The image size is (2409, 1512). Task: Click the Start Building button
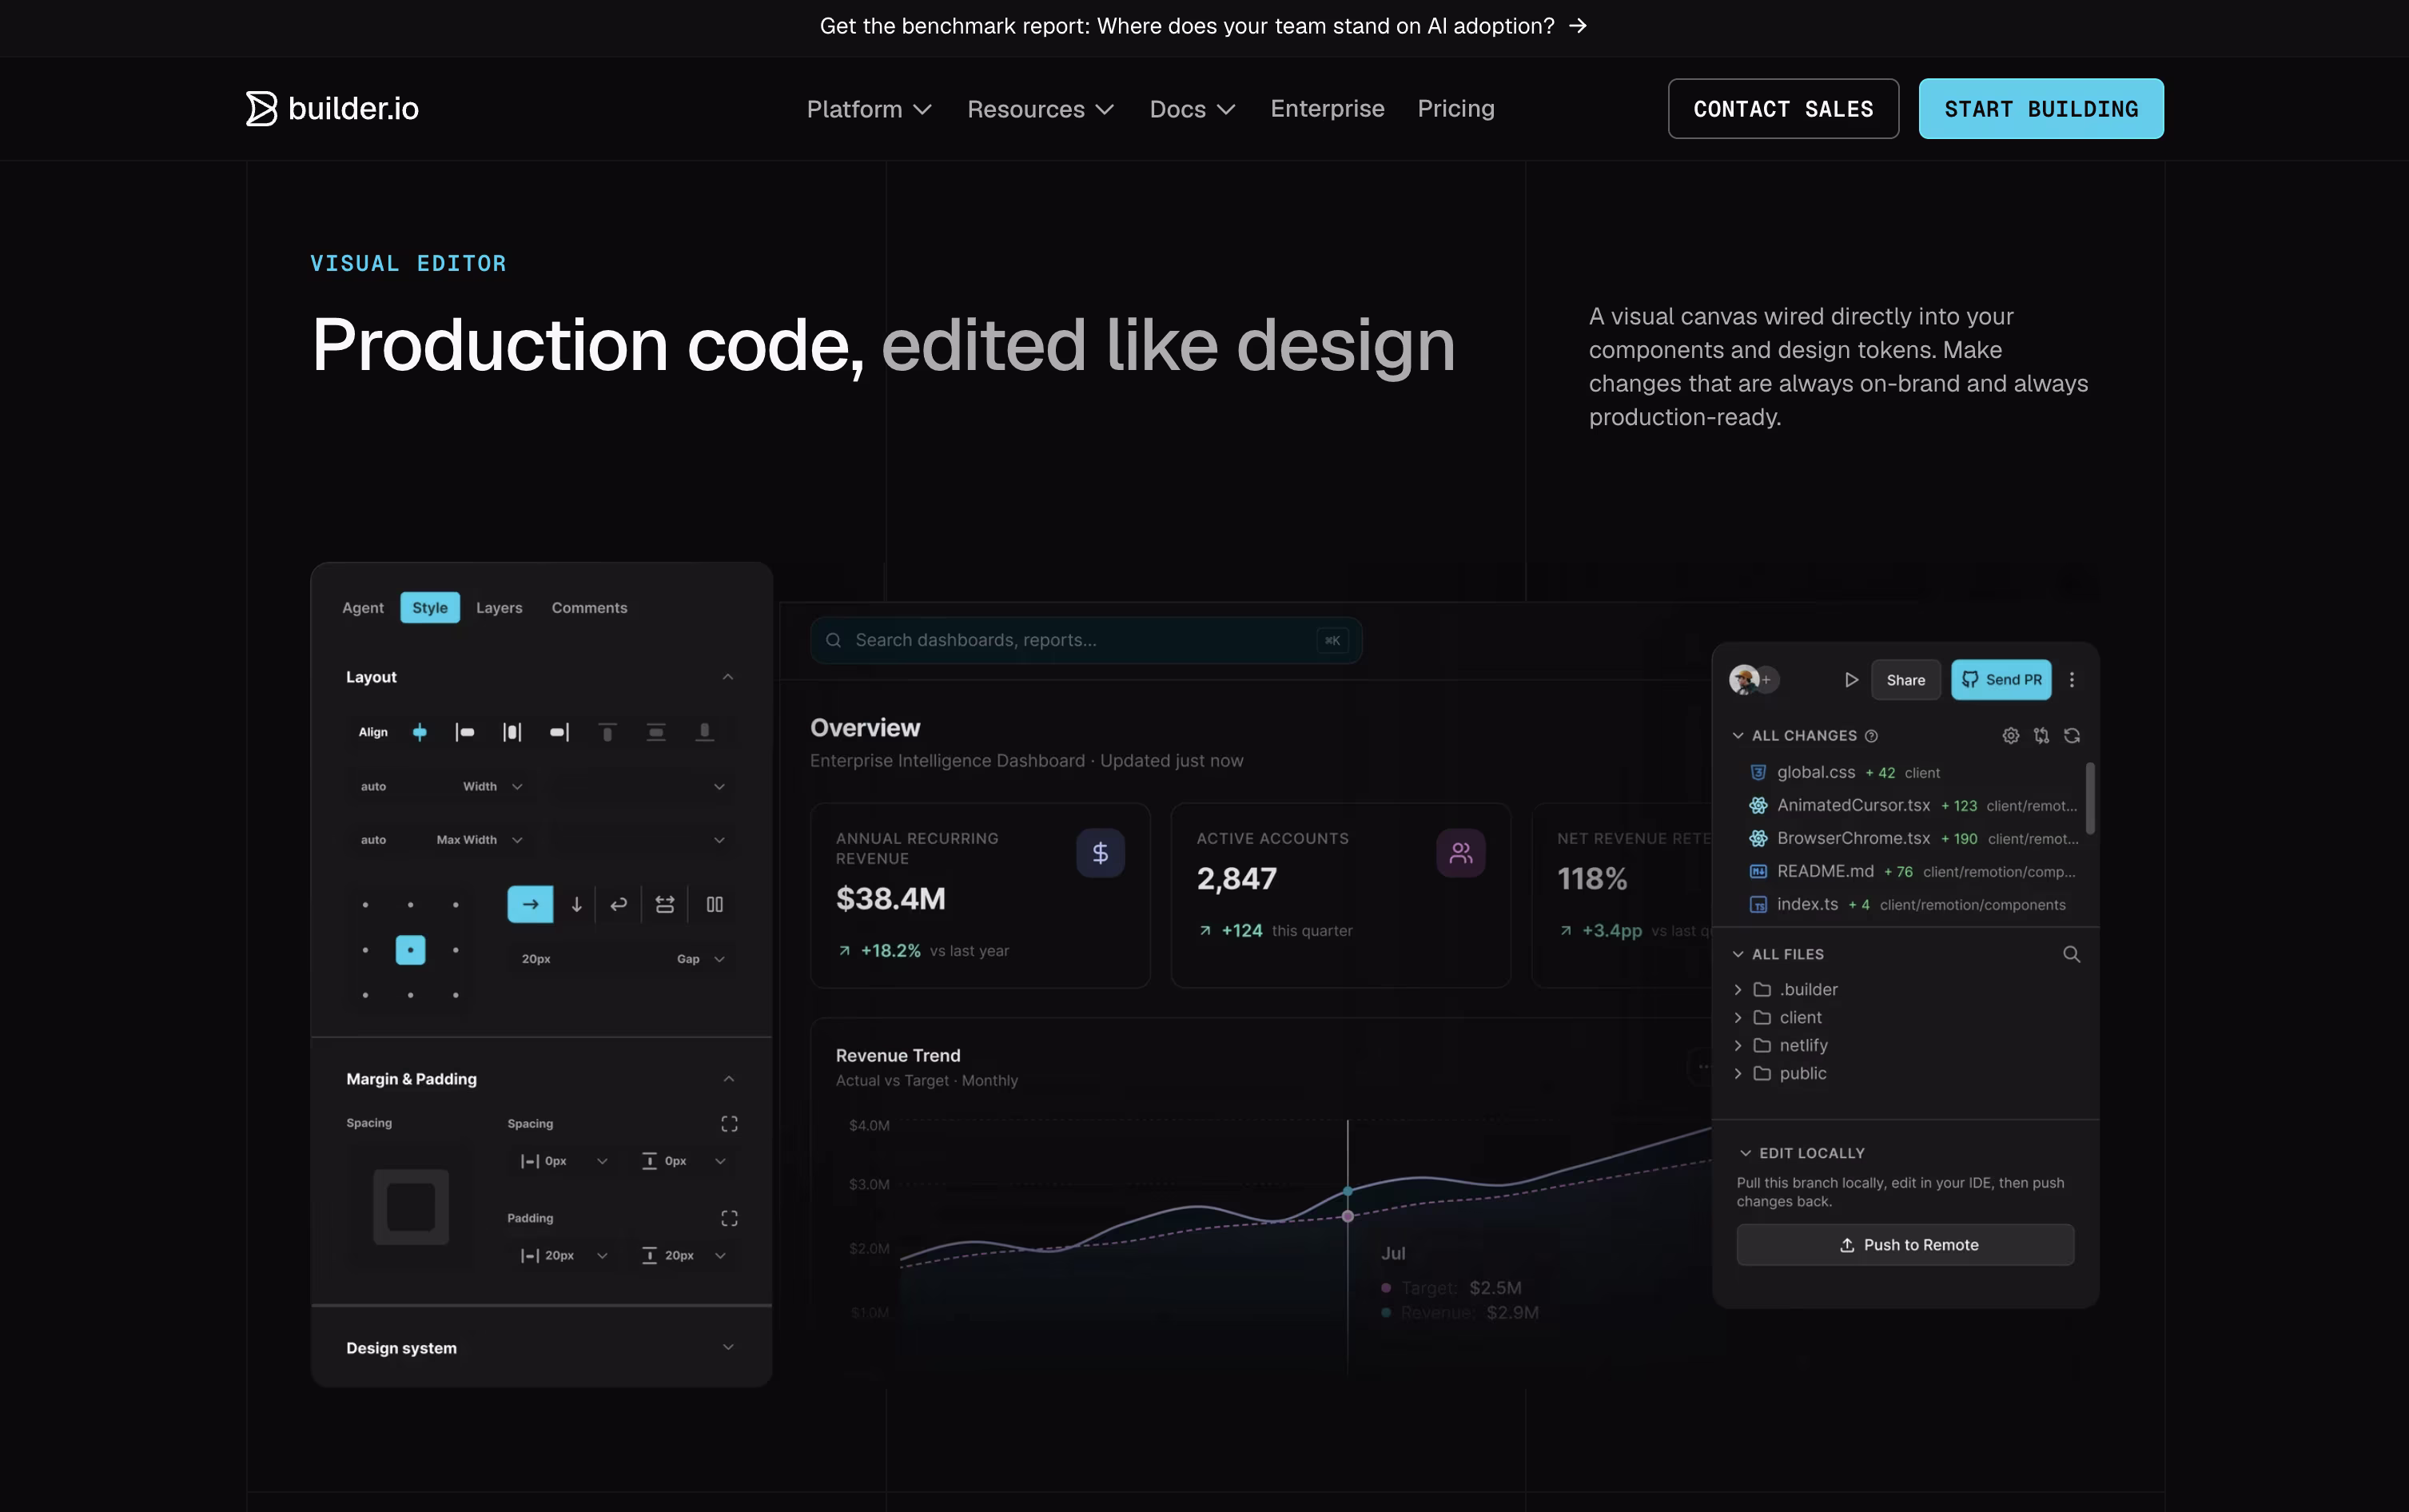click(2041, 109)
